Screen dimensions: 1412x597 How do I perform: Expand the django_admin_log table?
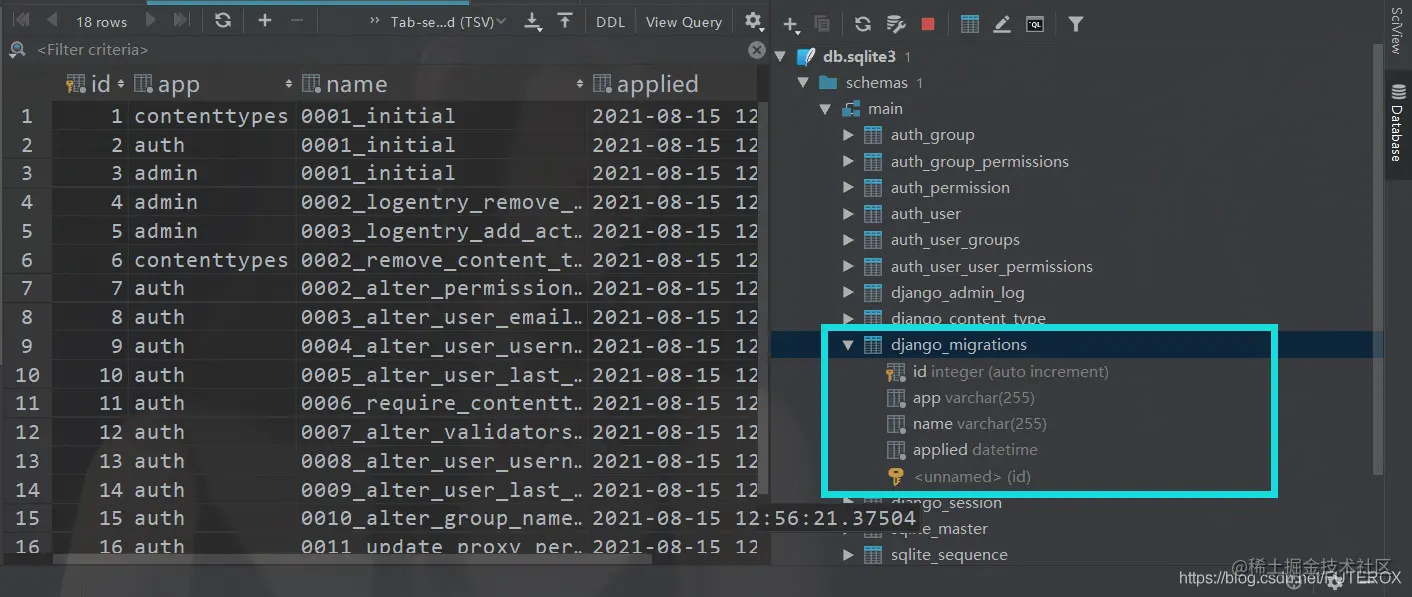(849, 292)
